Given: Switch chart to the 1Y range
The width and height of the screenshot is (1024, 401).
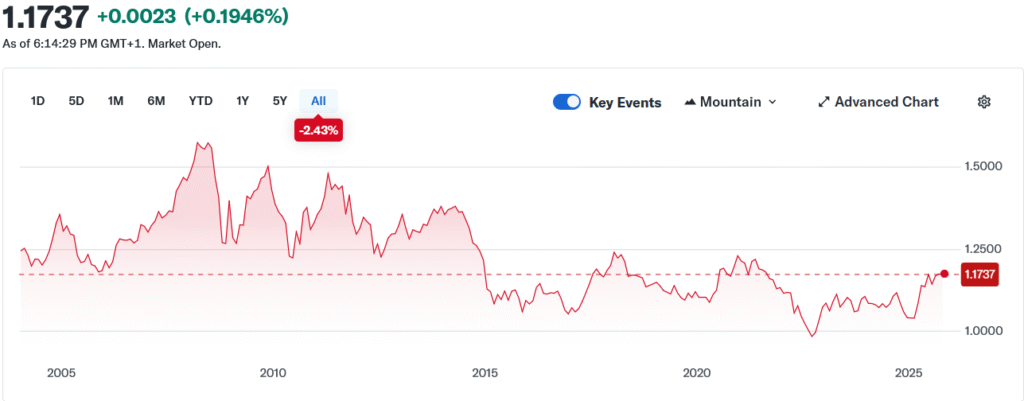Looking at the screenshot, I should pos(242,101).
